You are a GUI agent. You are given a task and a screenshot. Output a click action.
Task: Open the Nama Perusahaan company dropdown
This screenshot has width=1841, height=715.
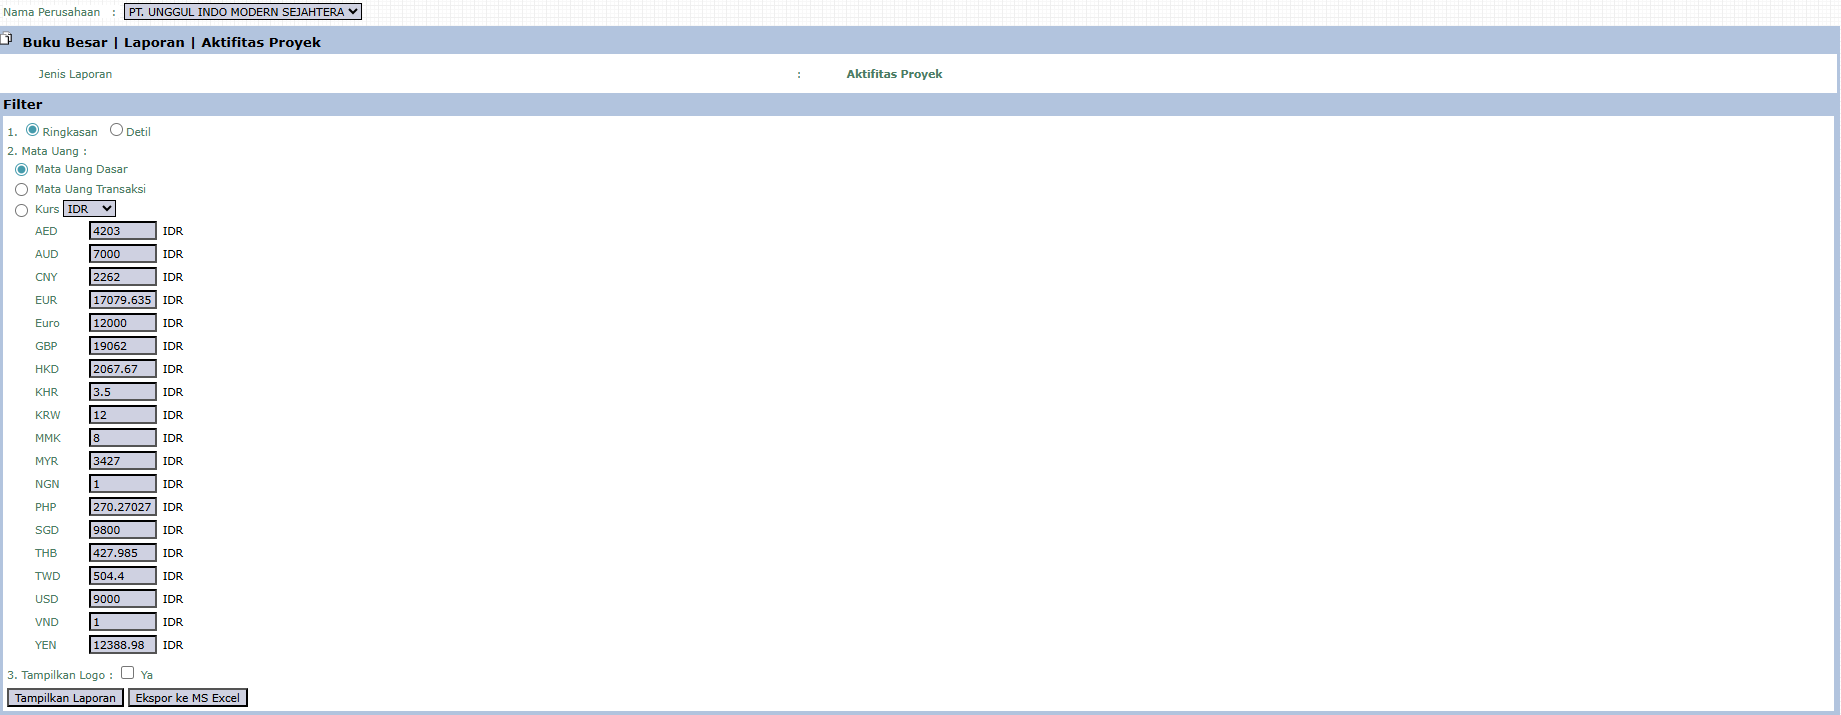click(x=243, y=12)
